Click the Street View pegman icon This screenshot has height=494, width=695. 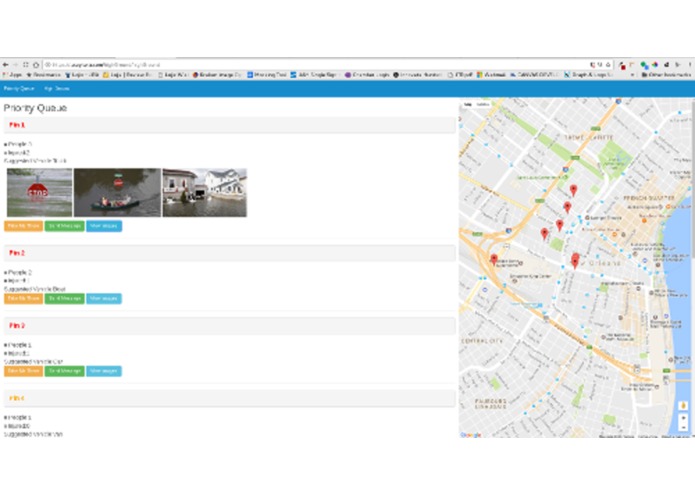pos(683,405)
